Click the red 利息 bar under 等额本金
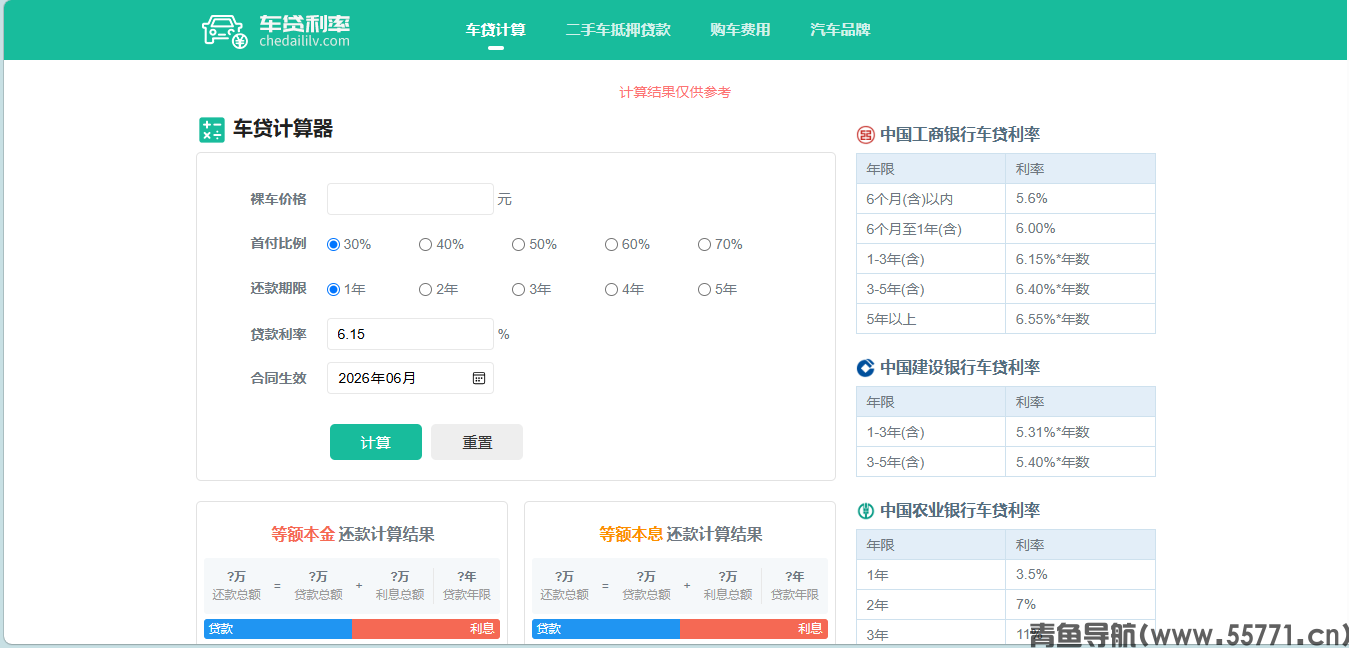This screenshot has height=648, width=1349. click(426, 629)
